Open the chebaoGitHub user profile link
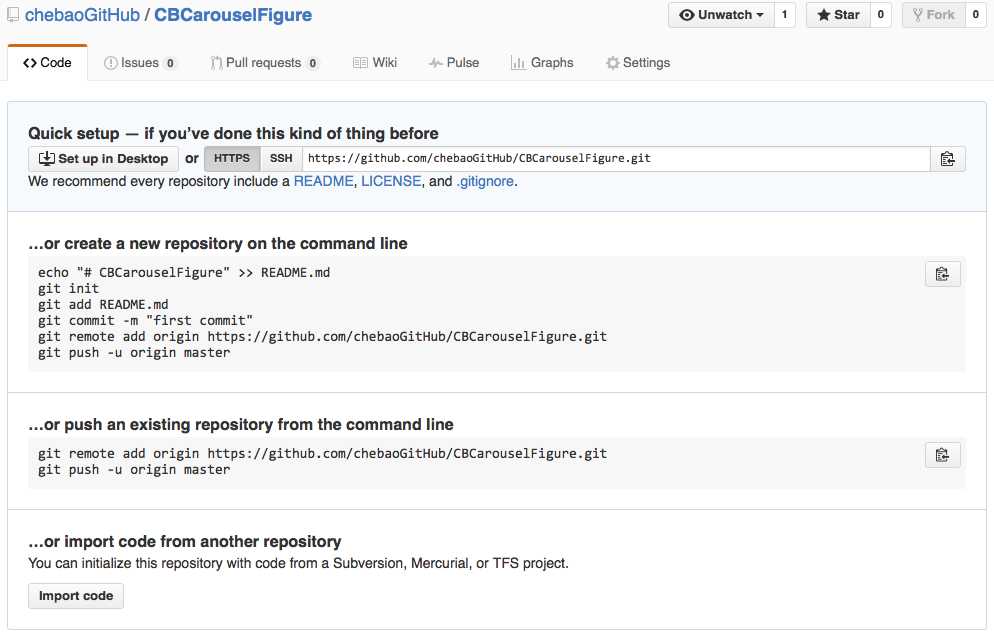Screen dimensions: 994x636 point(82,15)
